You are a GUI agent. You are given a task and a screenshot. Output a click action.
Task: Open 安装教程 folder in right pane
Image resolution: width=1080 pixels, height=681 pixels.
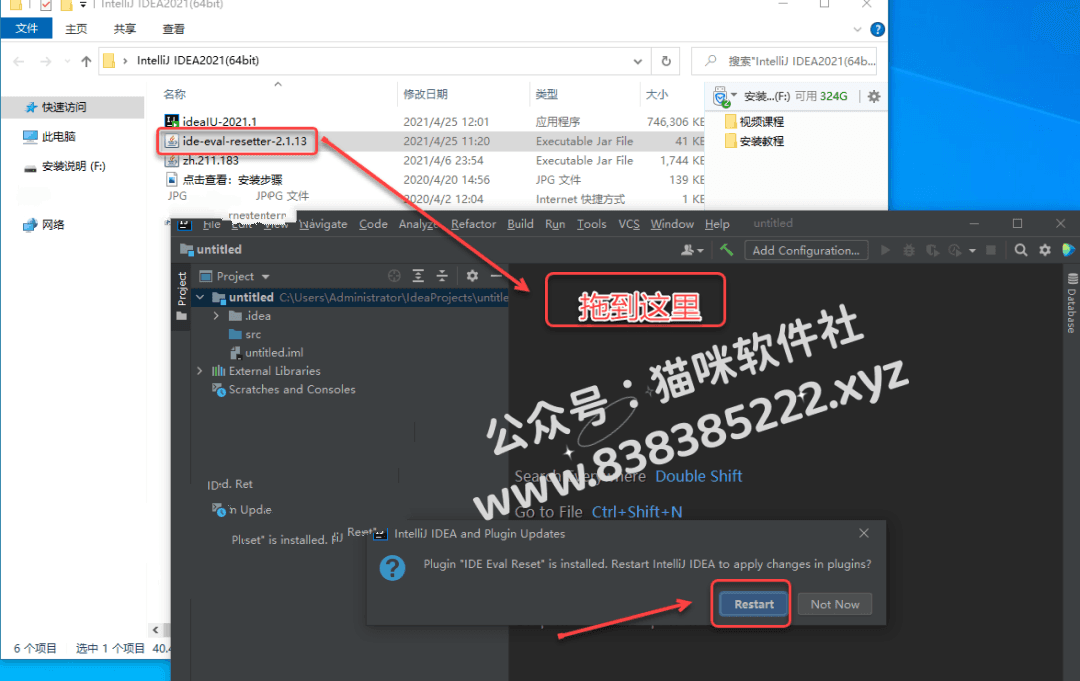point(755,140)
